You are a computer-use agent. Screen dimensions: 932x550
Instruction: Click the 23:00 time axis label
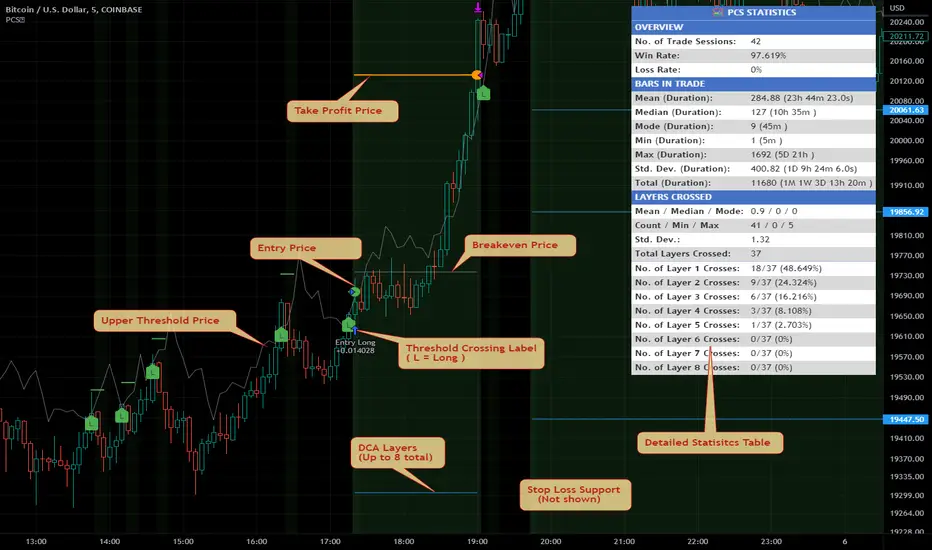(771, 541)
